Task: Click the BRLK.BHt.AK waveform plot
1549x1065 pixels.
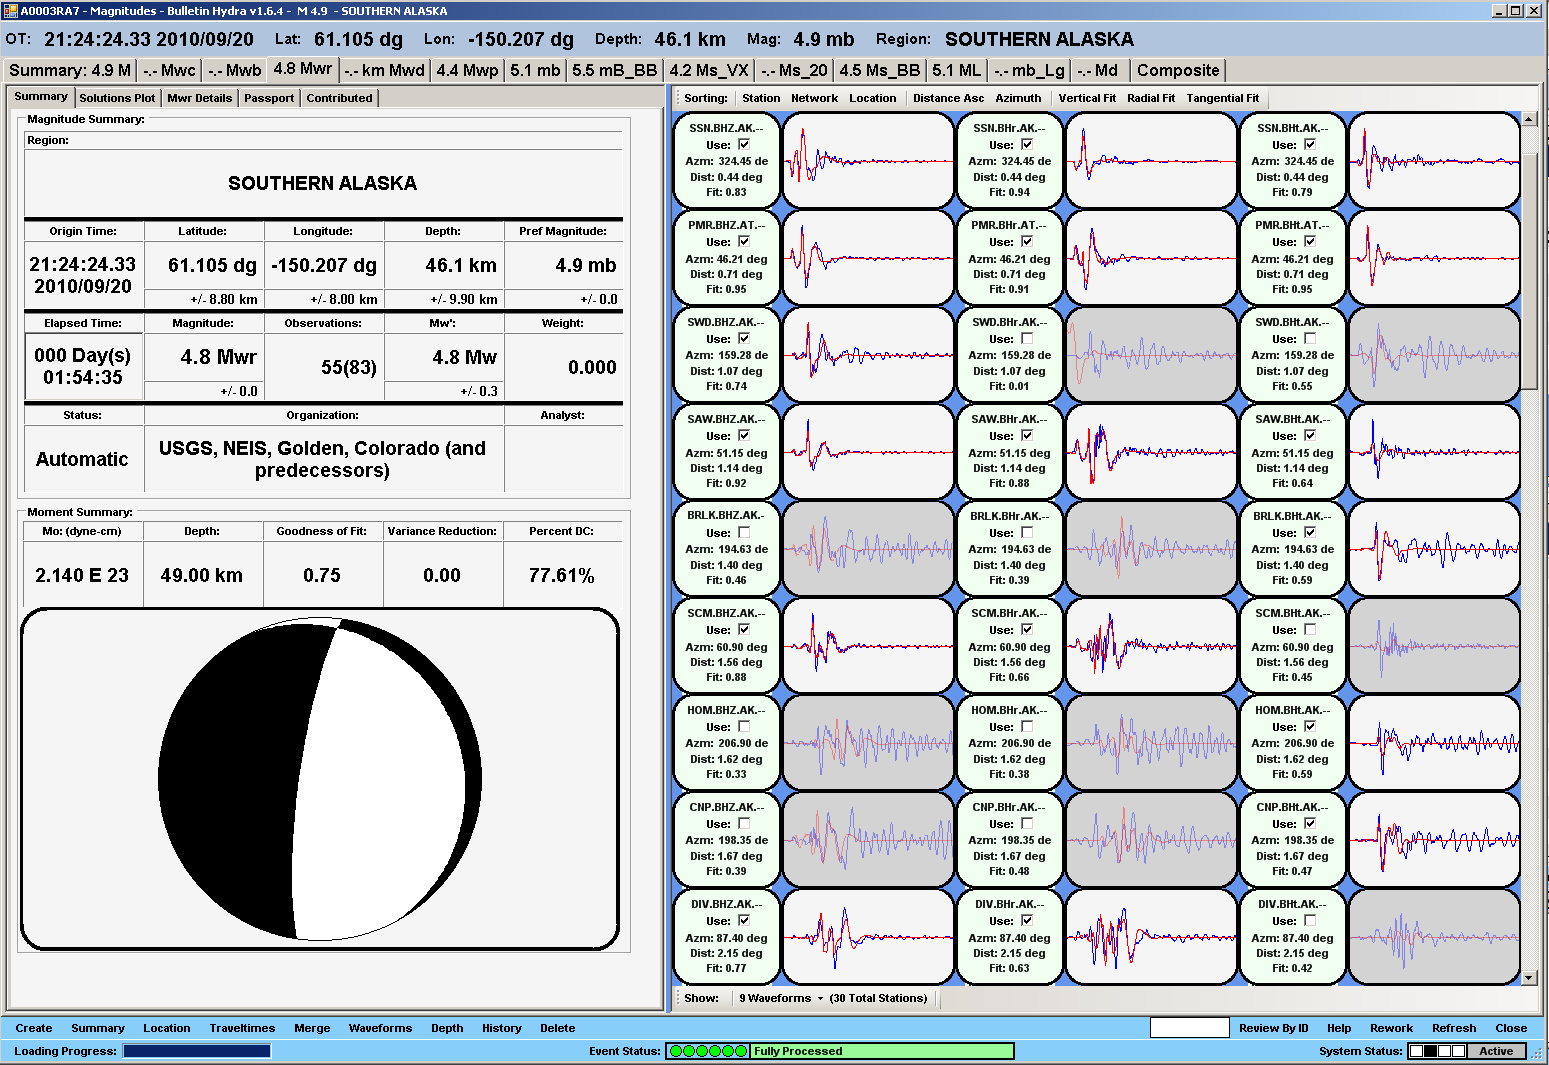Action: (1434, 549)
